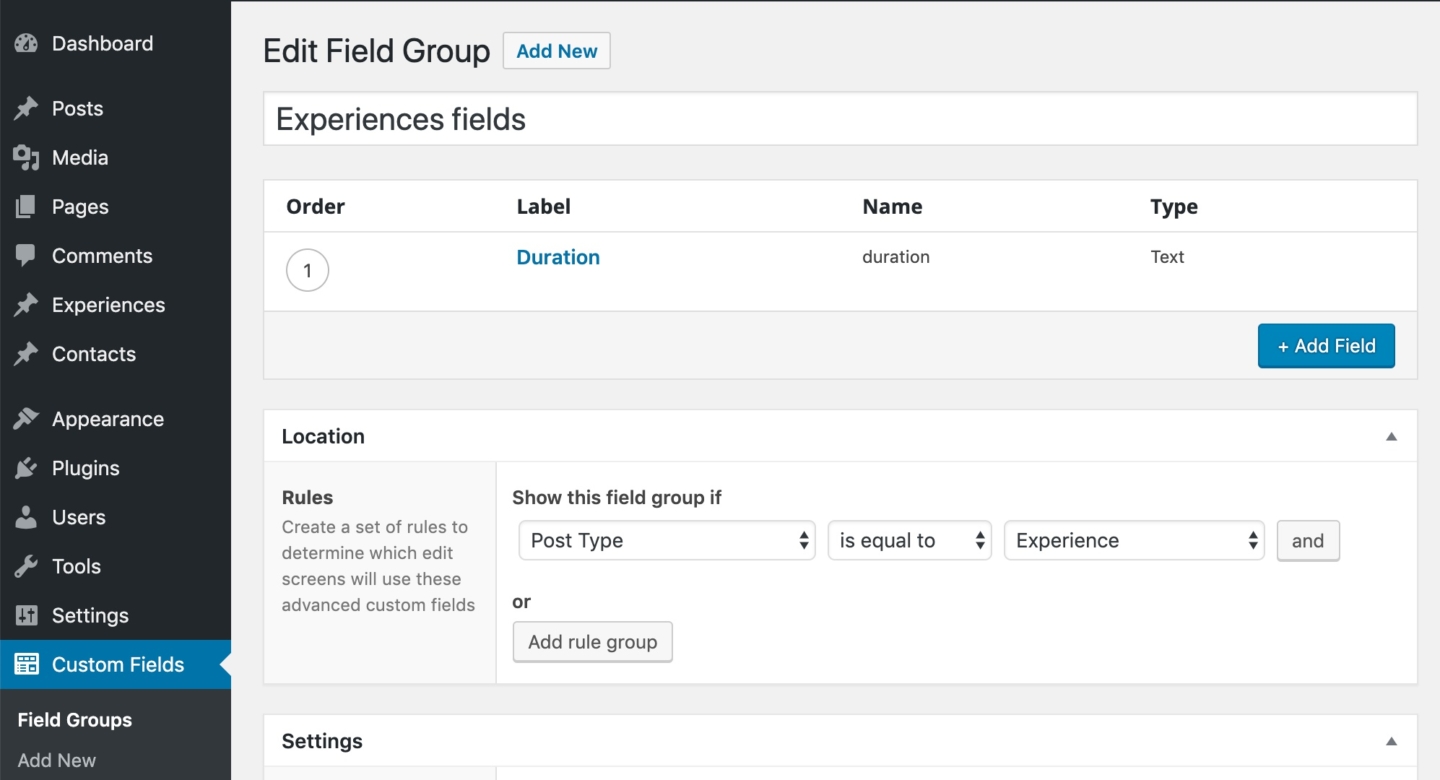Select the Posts pushpin icon
Viewport: 1440px width, 780px height.
pos(25,108)
